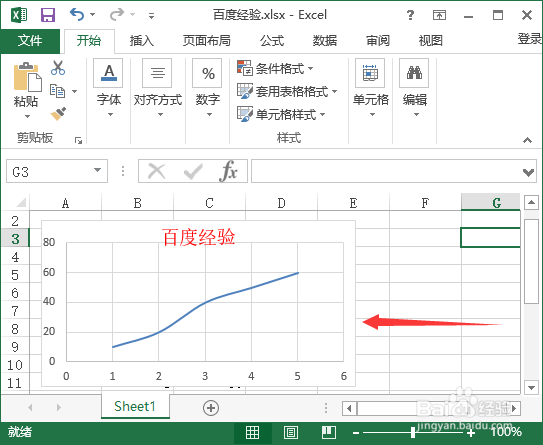Copy selection with the copy icon
This screenshot has width=543, height=445.
click(57, 91)
